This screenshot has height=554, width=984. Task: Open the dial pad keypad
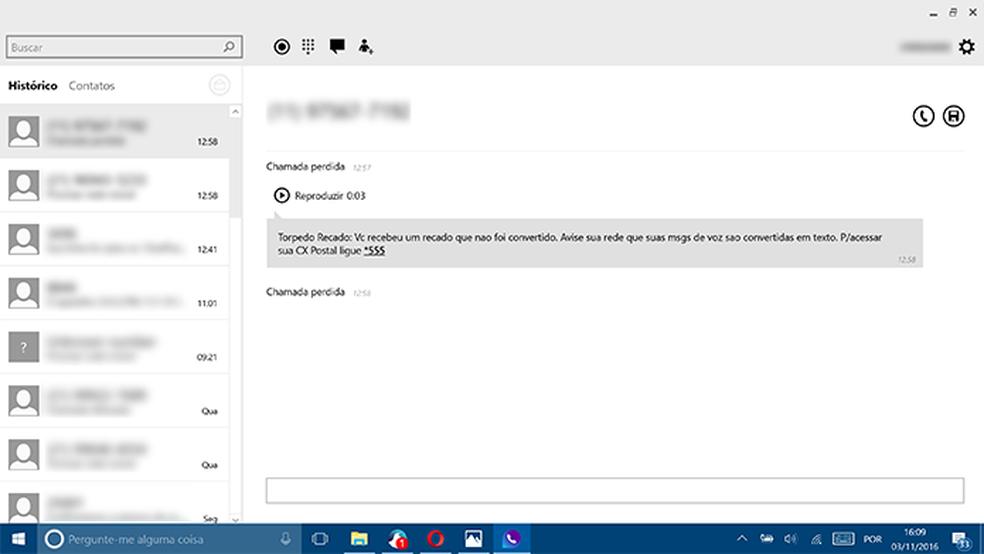click(308, 46)
